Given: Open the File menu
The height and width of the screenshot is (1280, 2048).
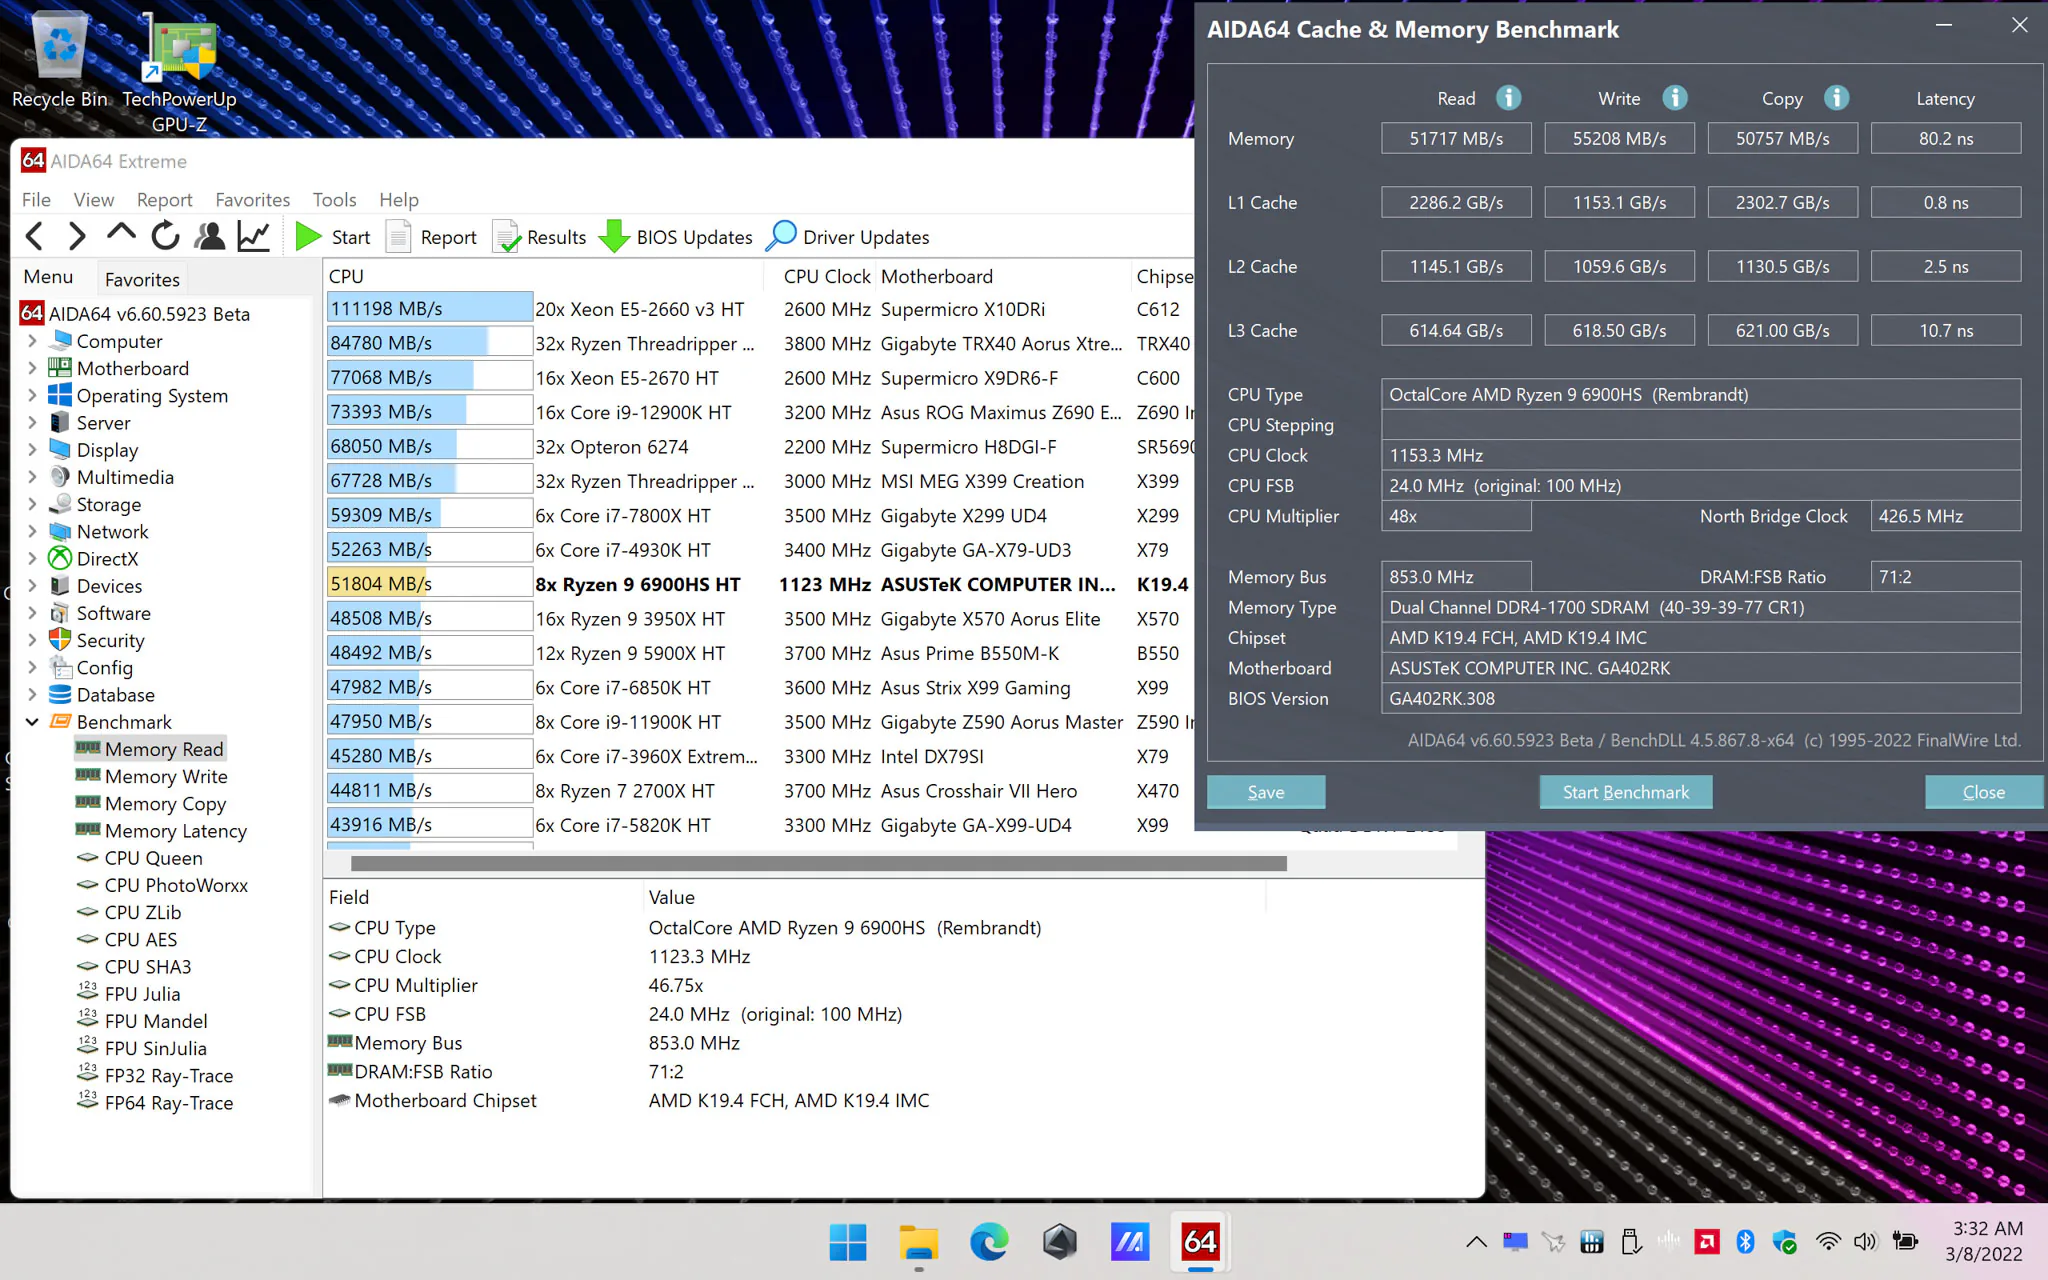Looking at the screenshot, I should click(36, 200).
